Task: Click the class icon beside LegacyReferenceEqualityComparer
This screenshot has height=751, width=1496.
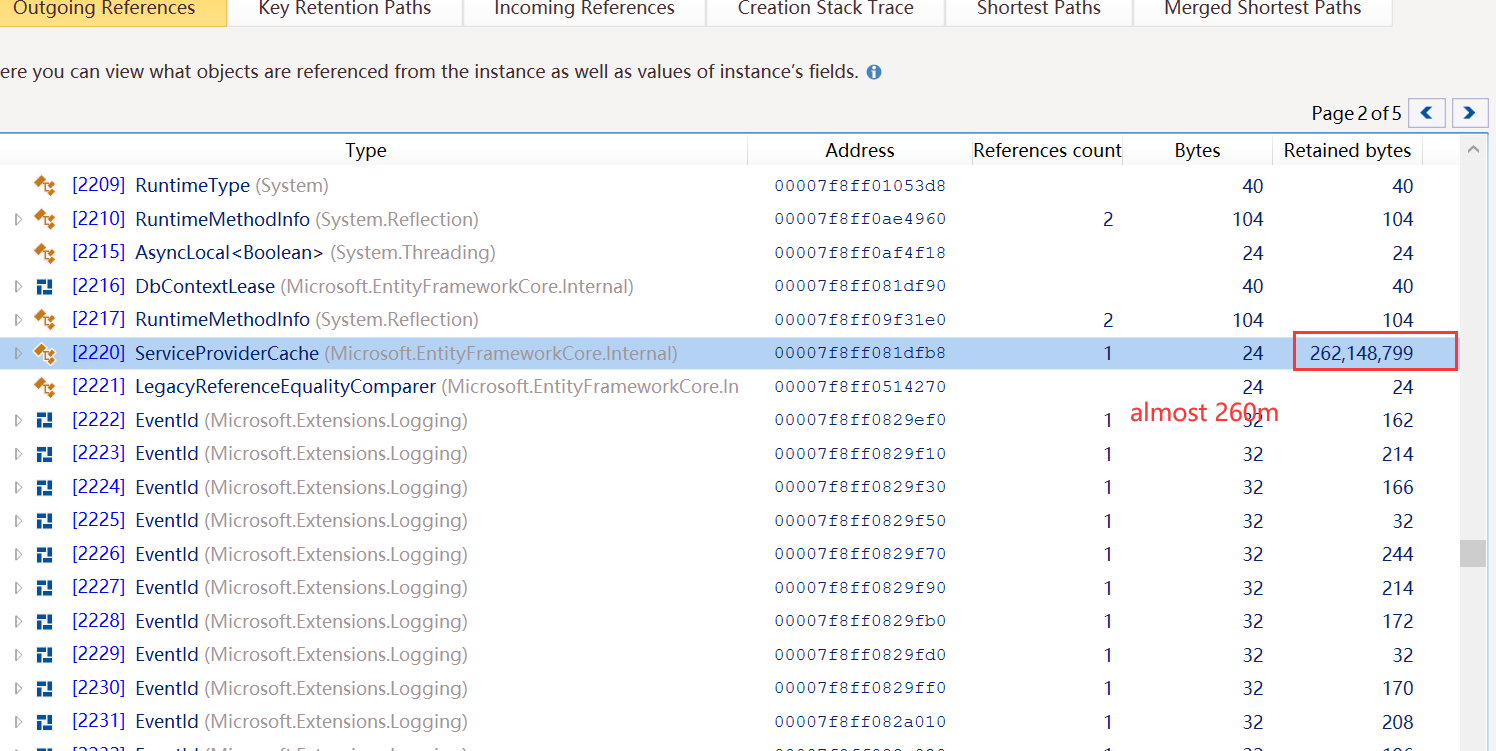Action: pos(44,386)
